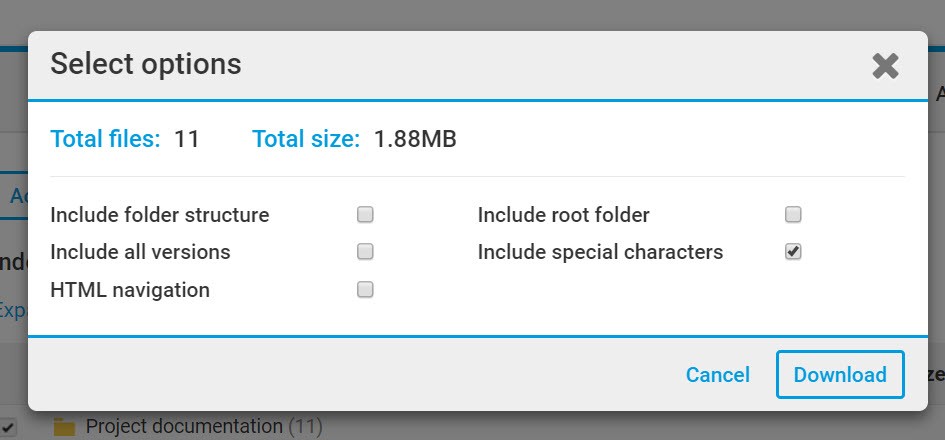Image resolution: width=945 pixels, height=440 pixels.
Task: Enable the HTML navigation checkbox
Action: [366, 289]
